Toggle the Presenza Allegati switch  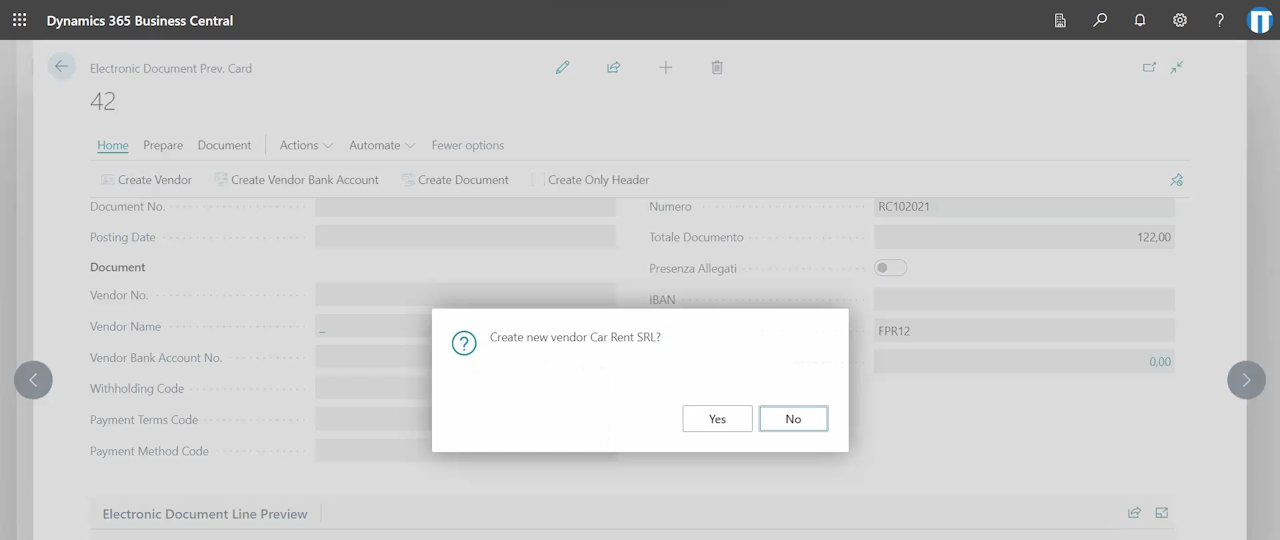pos(890,268)
